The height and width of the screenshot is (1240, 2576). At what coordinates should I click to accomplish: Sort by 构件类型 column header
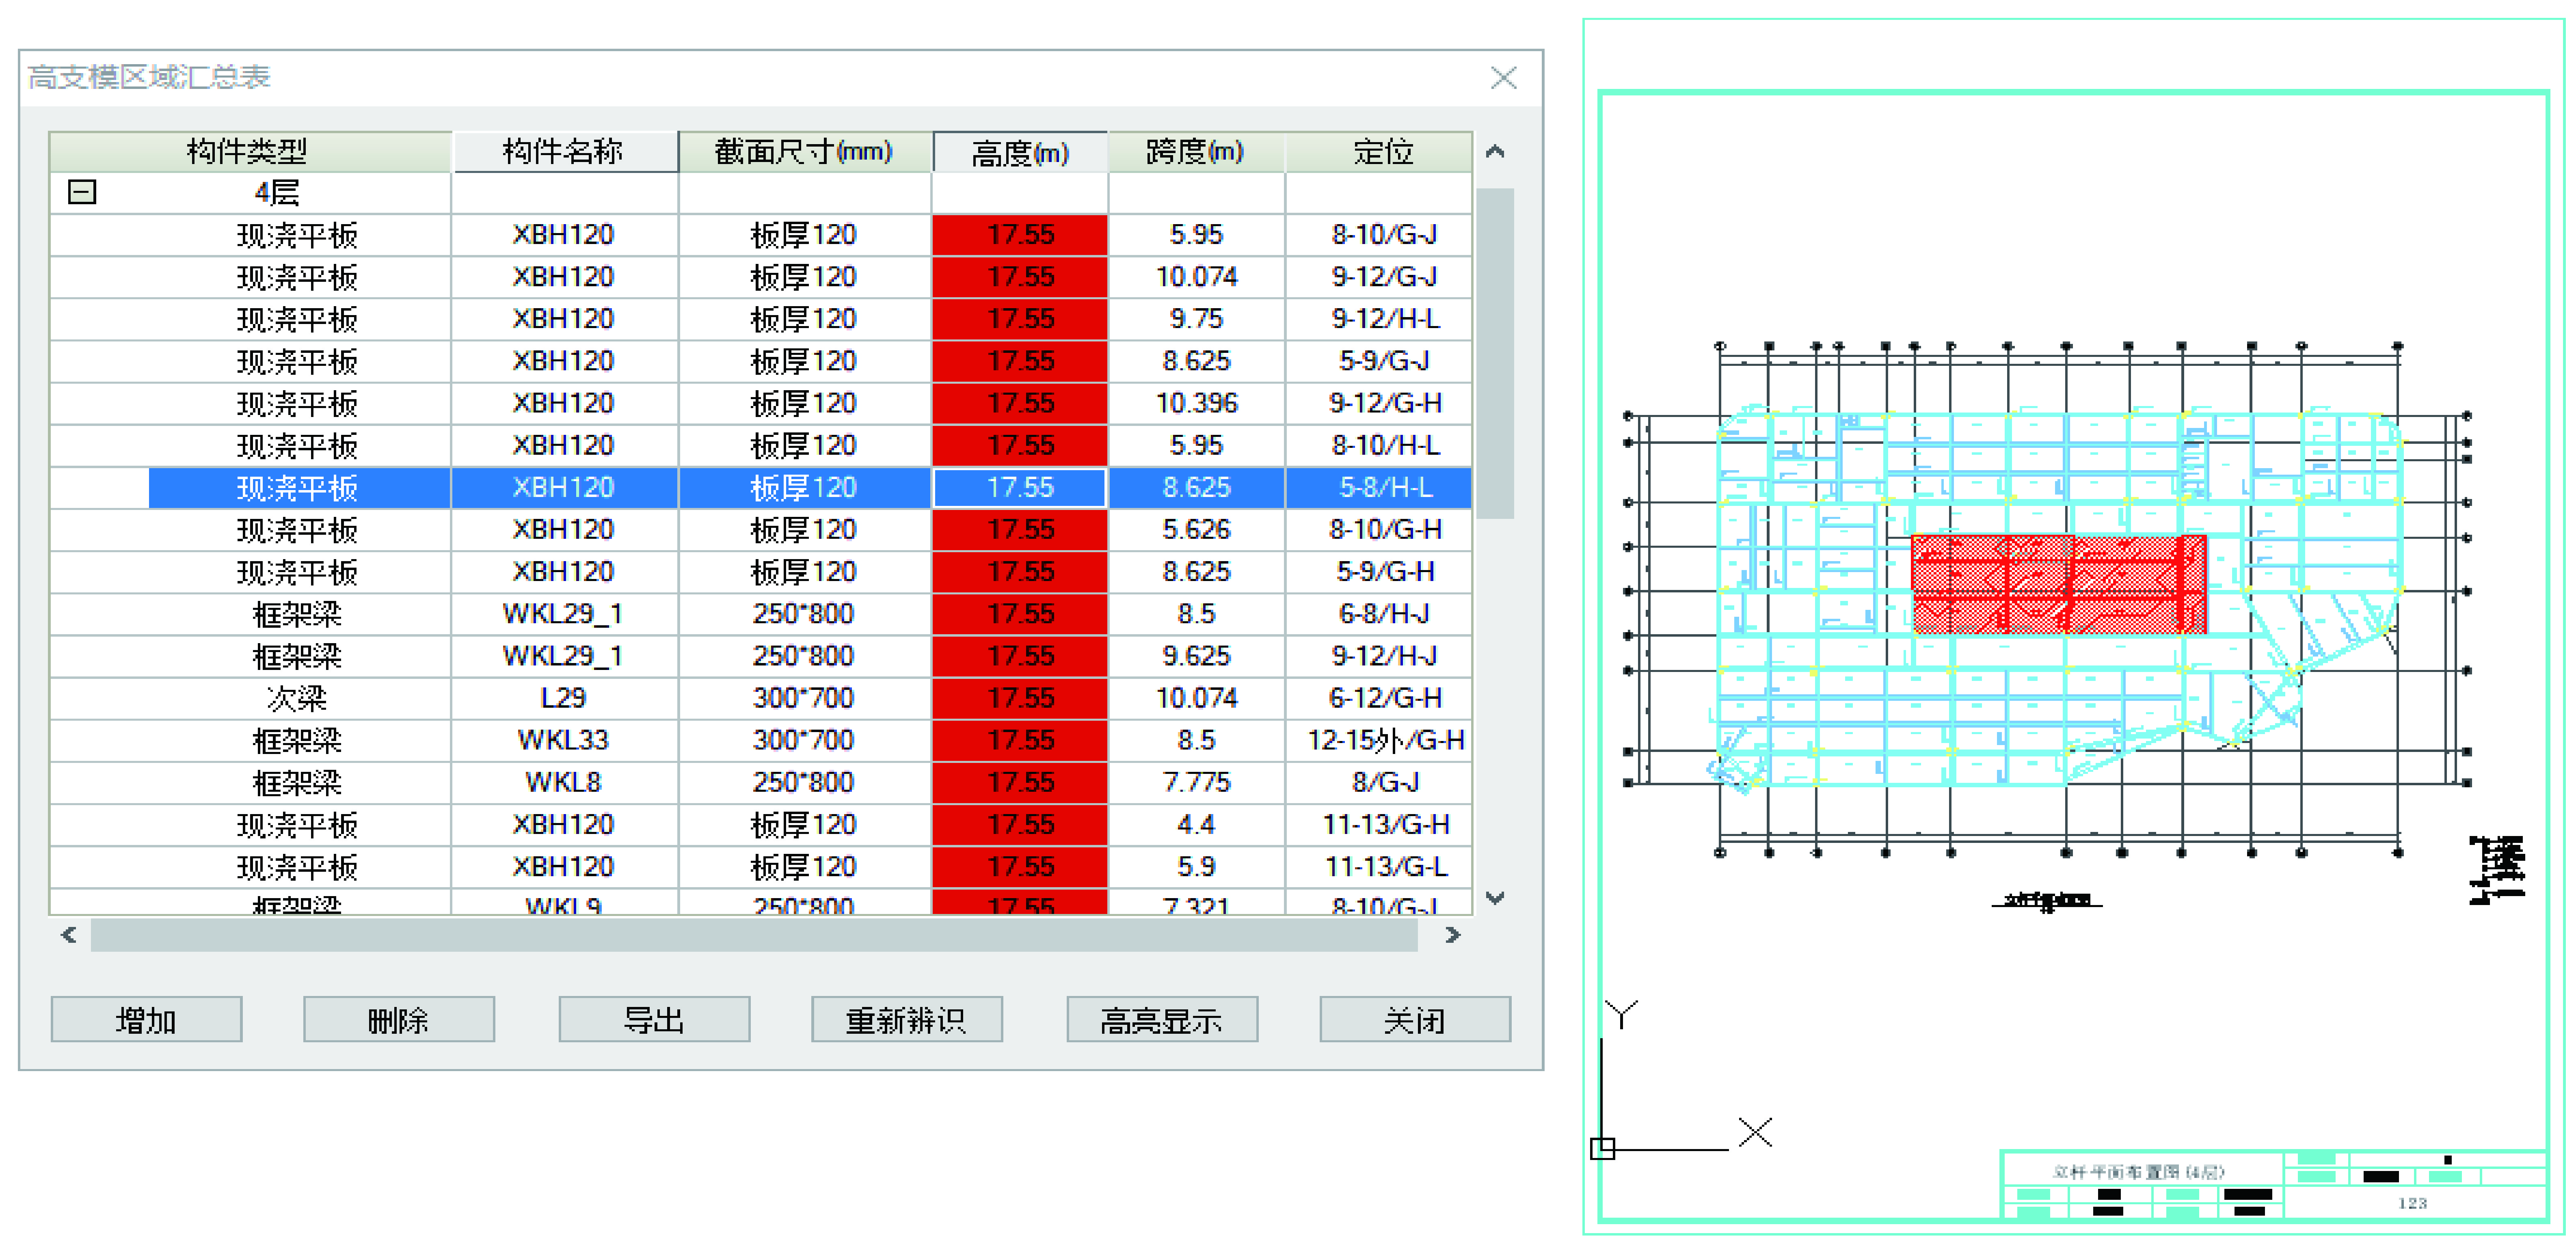[x=250, y=152]
